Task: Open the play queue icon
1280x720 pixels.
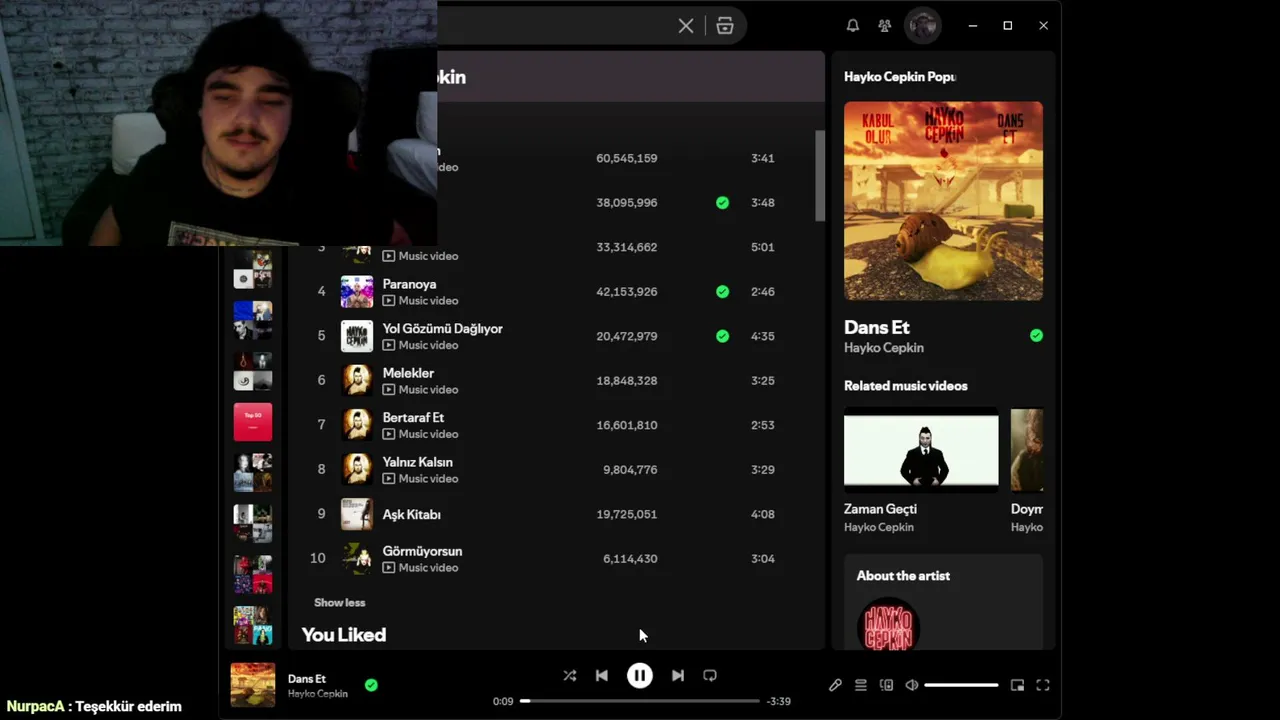Action: pyautogui.click(x=860, y=685)
